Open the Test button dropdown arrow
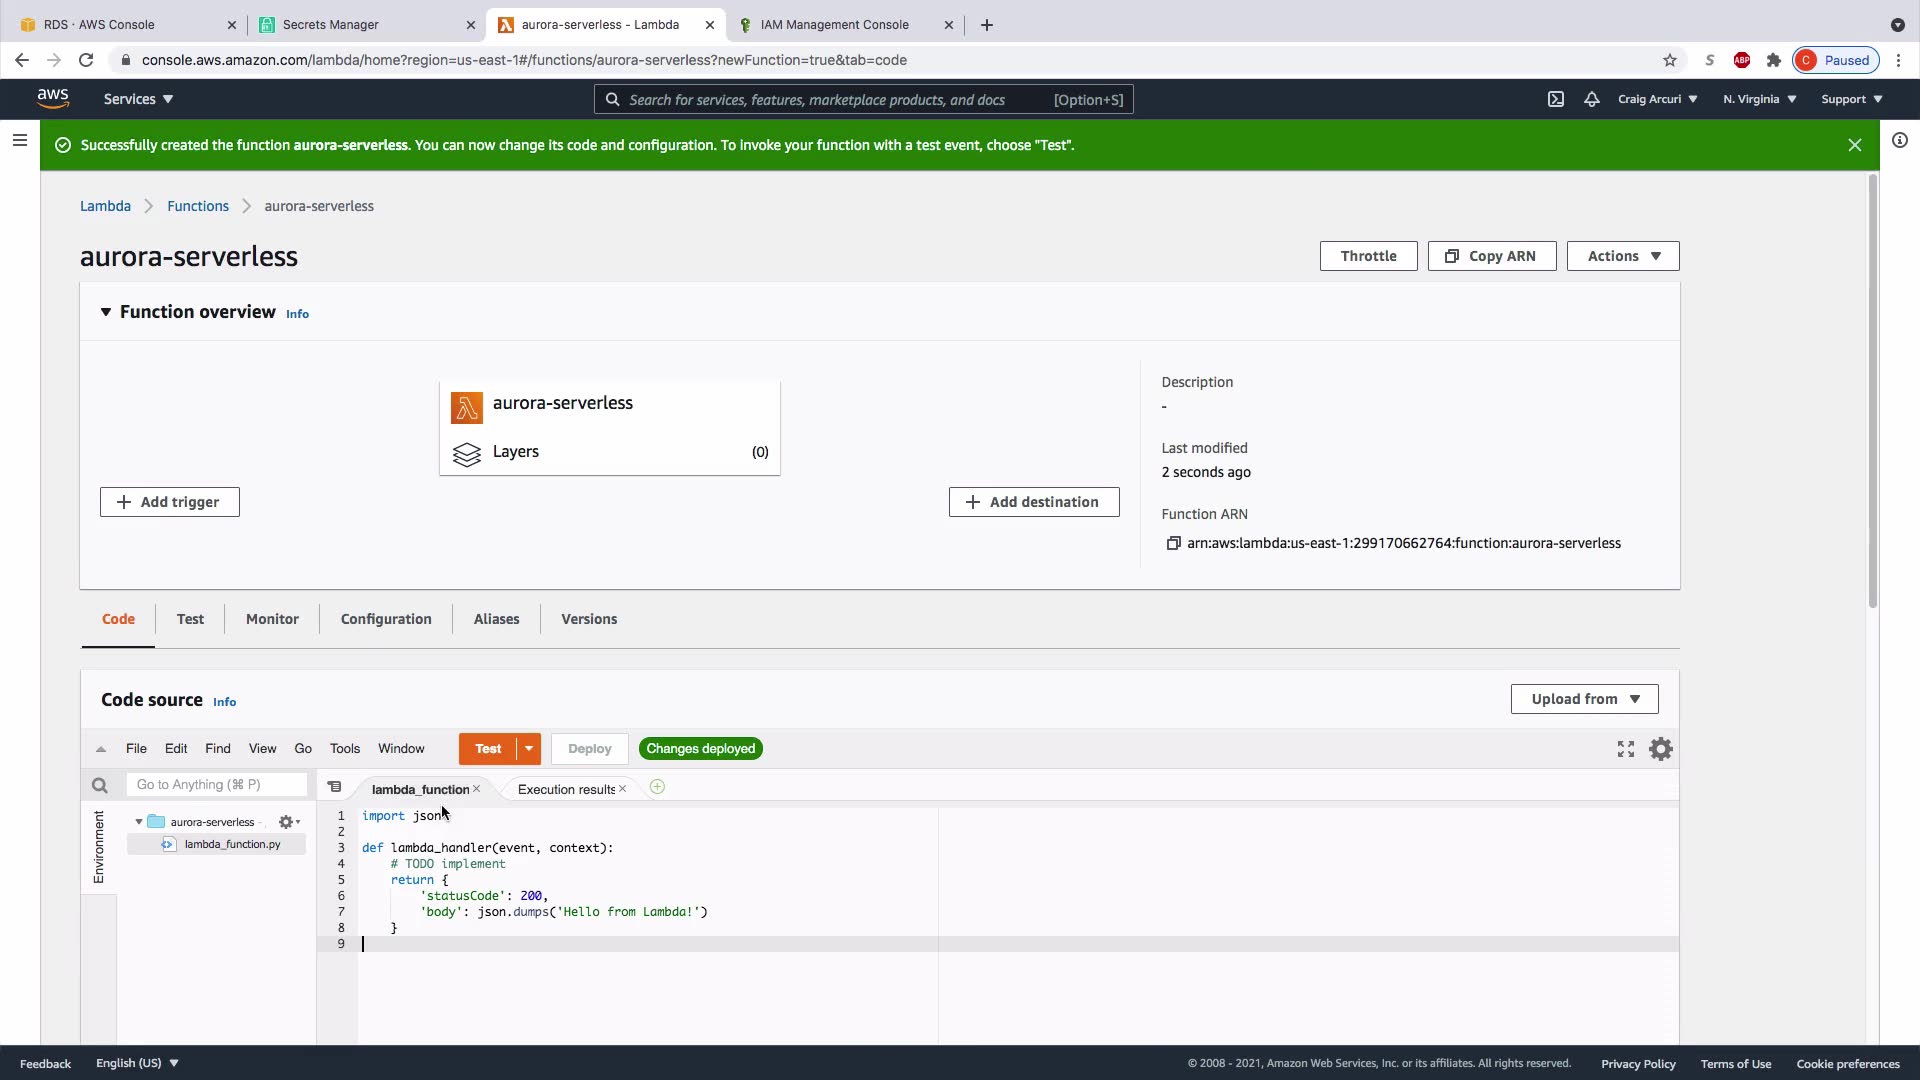 [x=529, y=749]
